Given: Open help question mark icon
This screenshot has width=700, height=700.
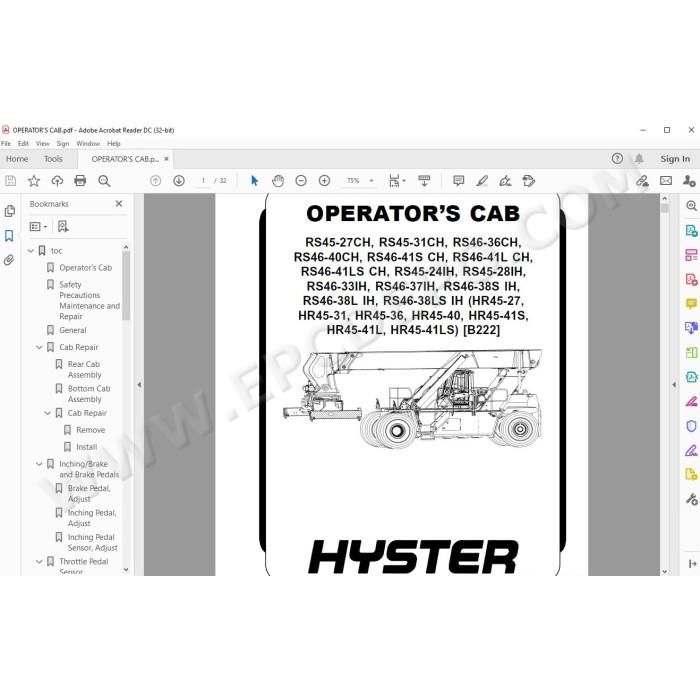Looking at the screenshot, I should [x=617, y=158].
